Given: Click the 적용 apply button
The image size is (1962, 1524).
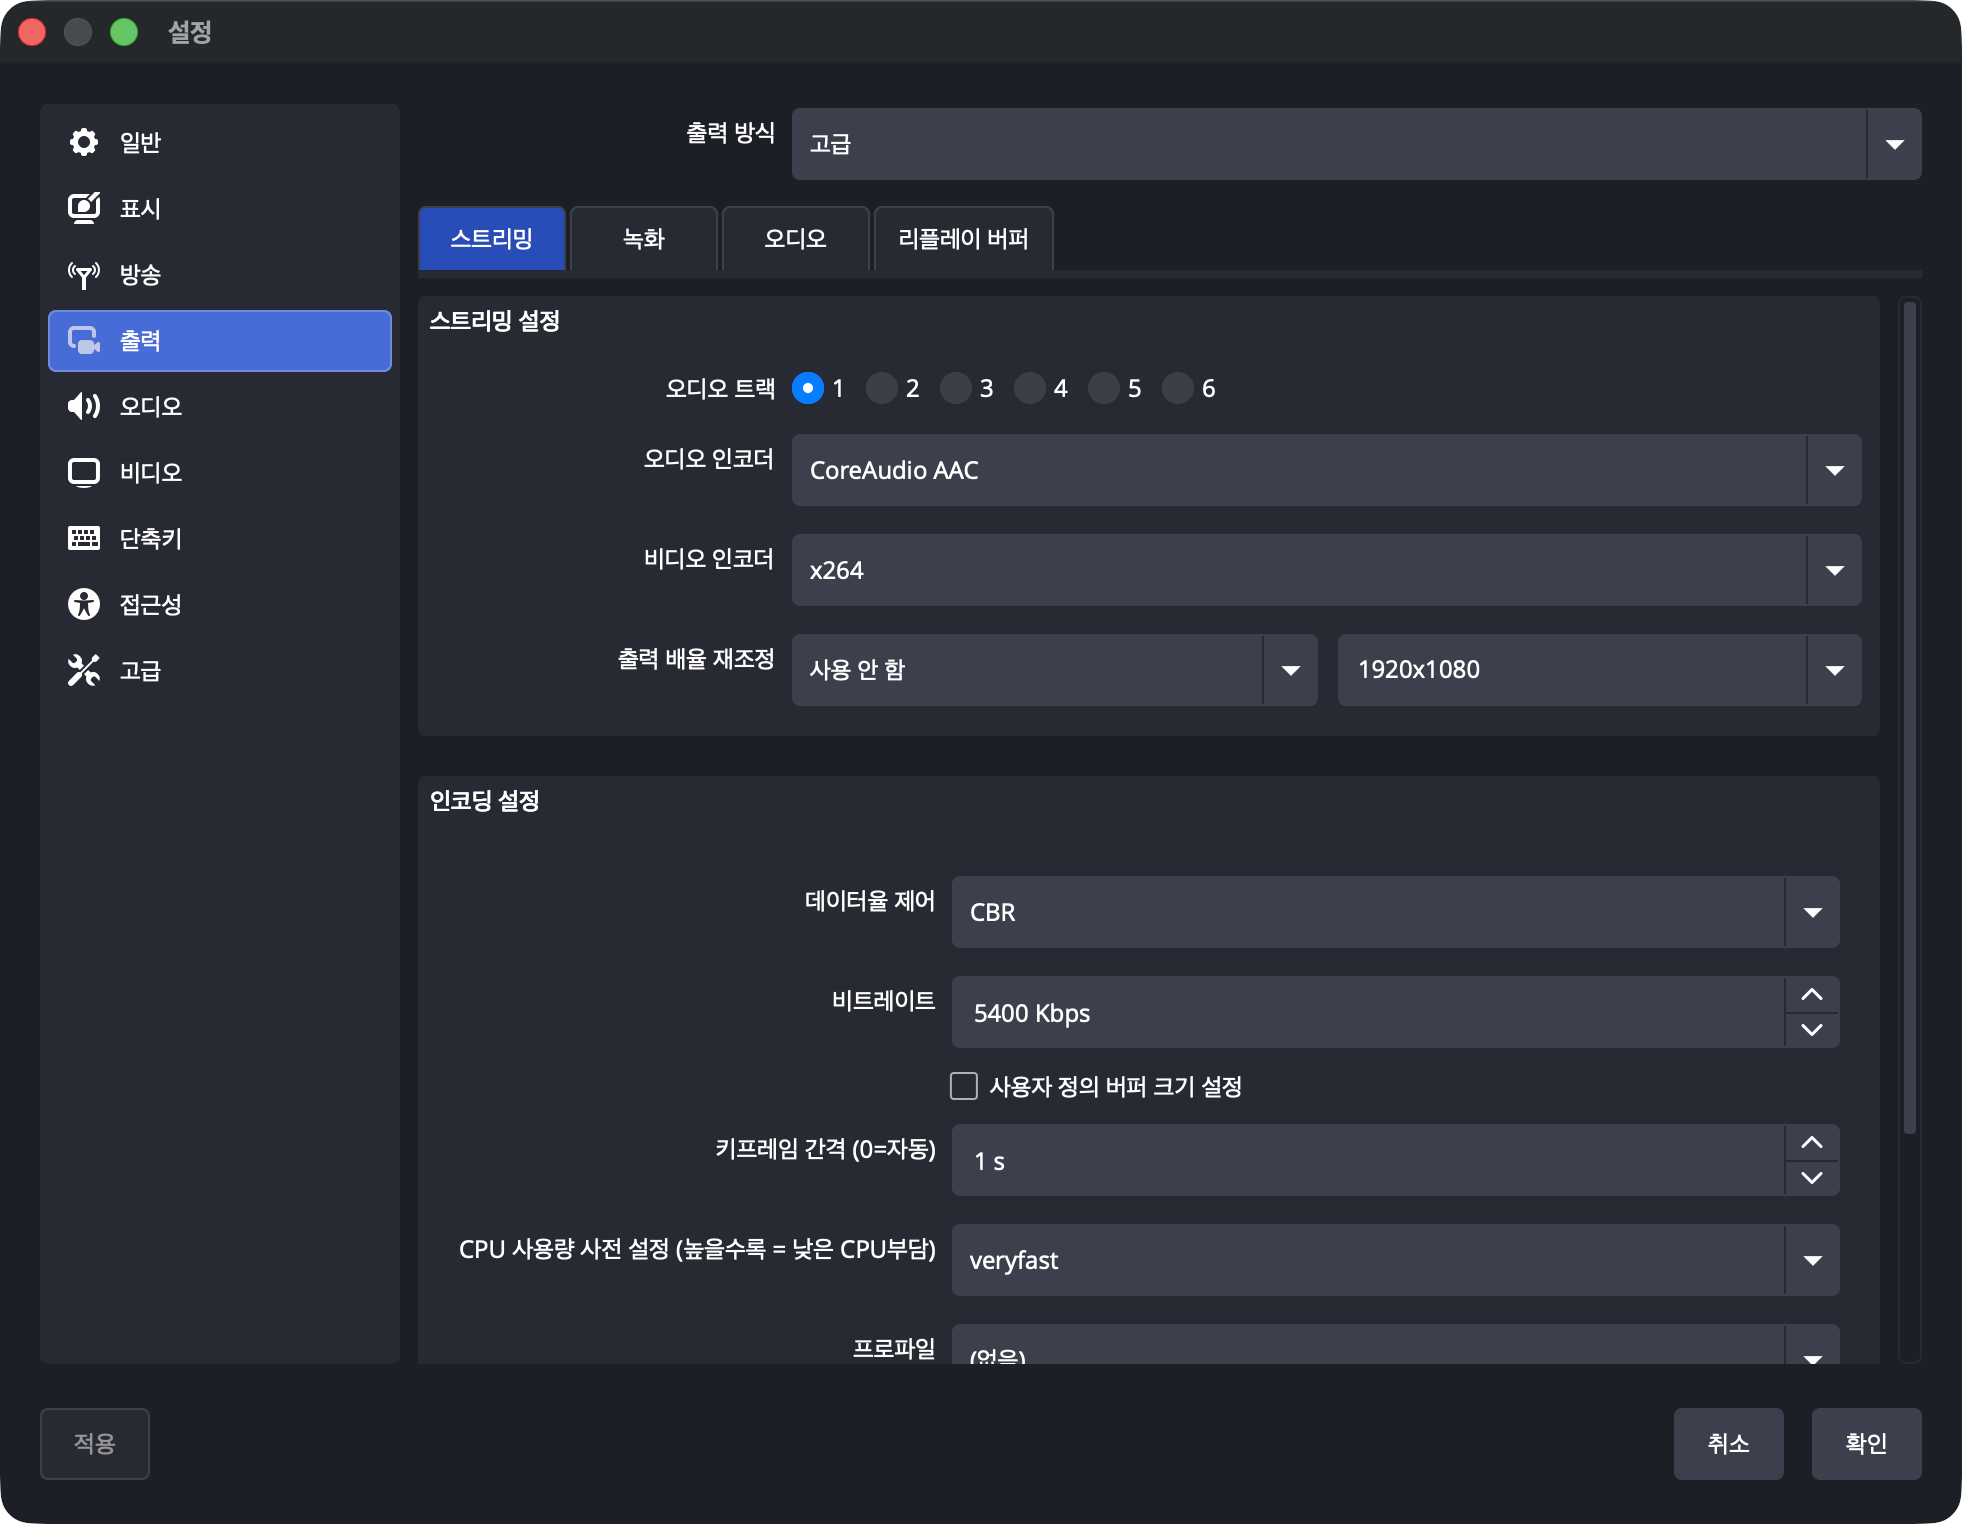Looking at the screenshot, I should coord(95,1443).
